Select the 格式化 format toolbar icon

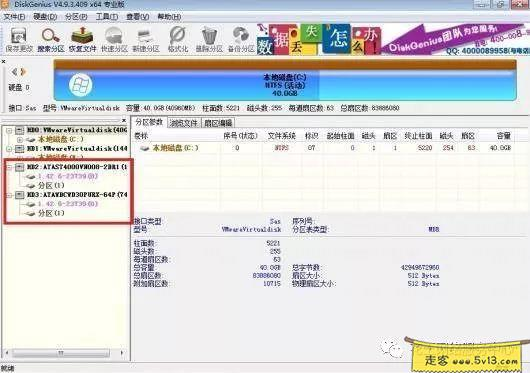[x=178, y=40]
